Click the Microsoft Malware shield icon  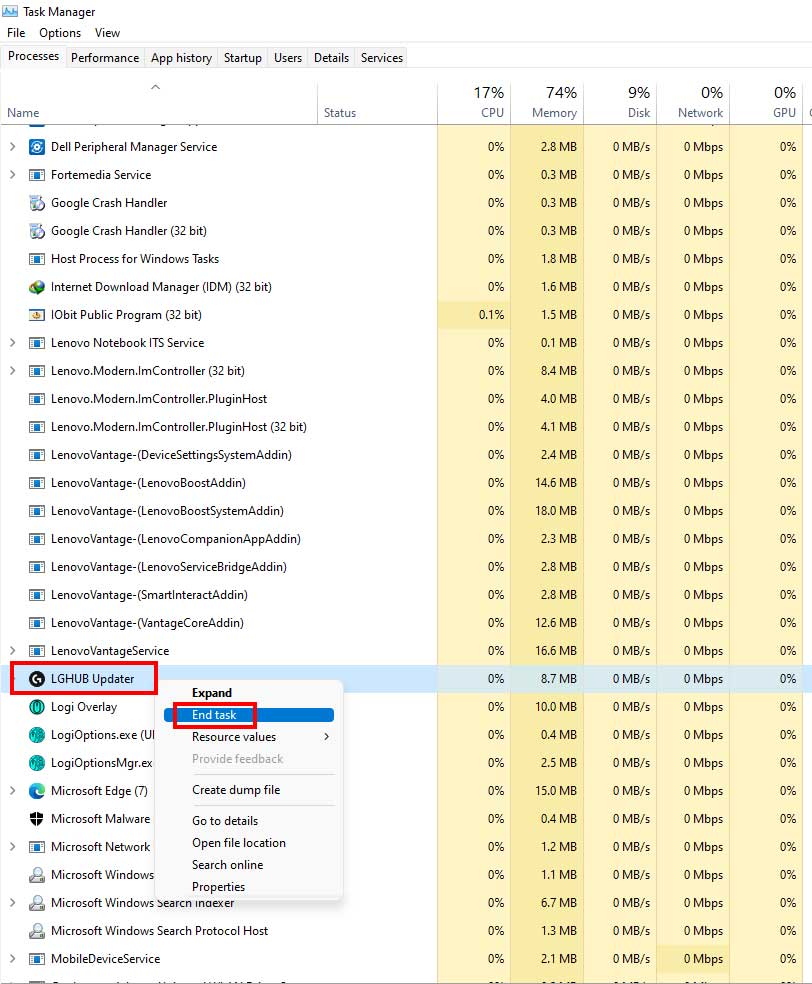click(37, 819)
